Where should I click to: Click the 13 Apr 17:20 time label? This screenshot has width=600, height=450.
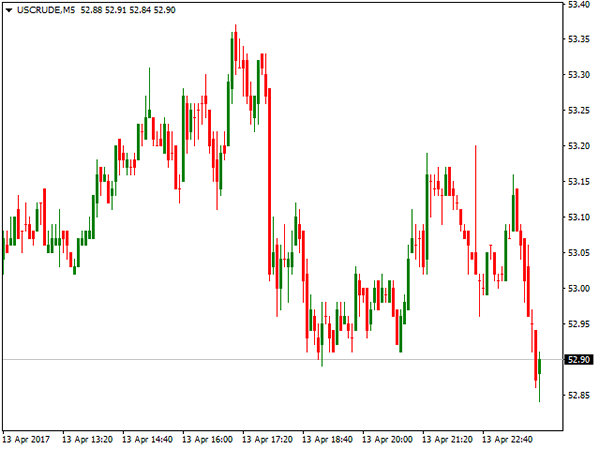[267, 439]
